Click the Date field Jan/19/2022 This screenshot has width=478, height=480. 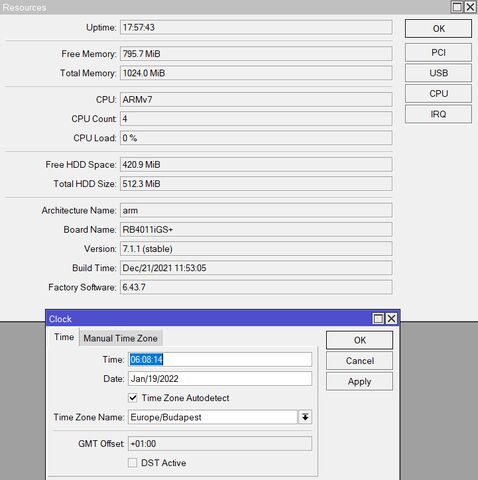click(x=220, y=379)
